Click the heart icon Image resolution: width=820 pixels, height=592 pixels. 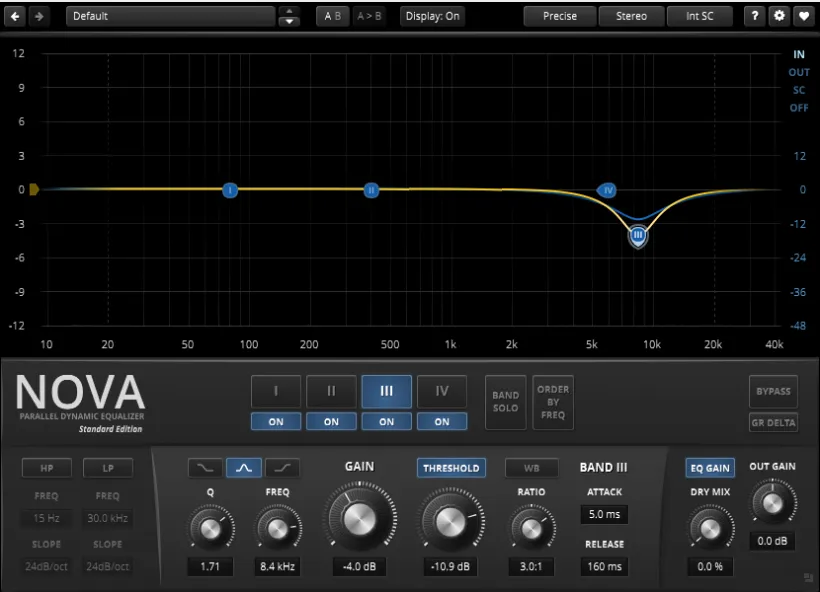[x=804, y=16]
